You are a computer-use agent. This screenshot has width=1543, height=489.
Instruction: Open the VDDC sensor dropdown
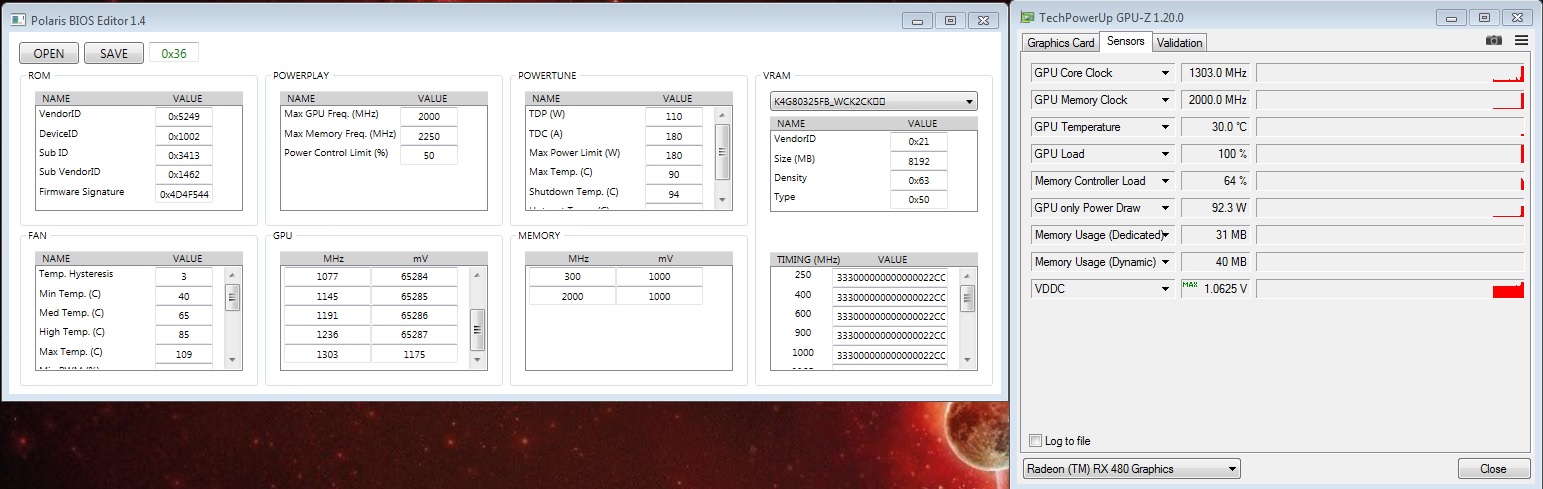(1166, 289)
